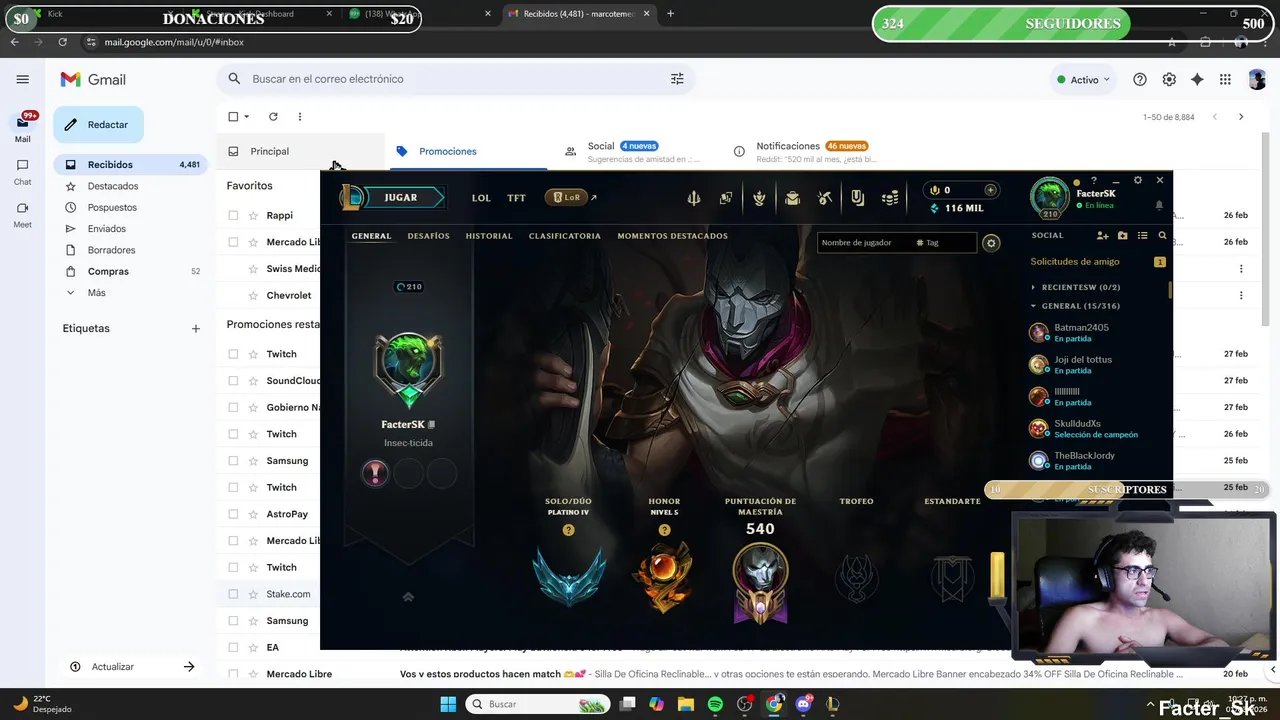1280x720 pixels.
Task: Star the Swiss Medical email
Action: (253, 268)
